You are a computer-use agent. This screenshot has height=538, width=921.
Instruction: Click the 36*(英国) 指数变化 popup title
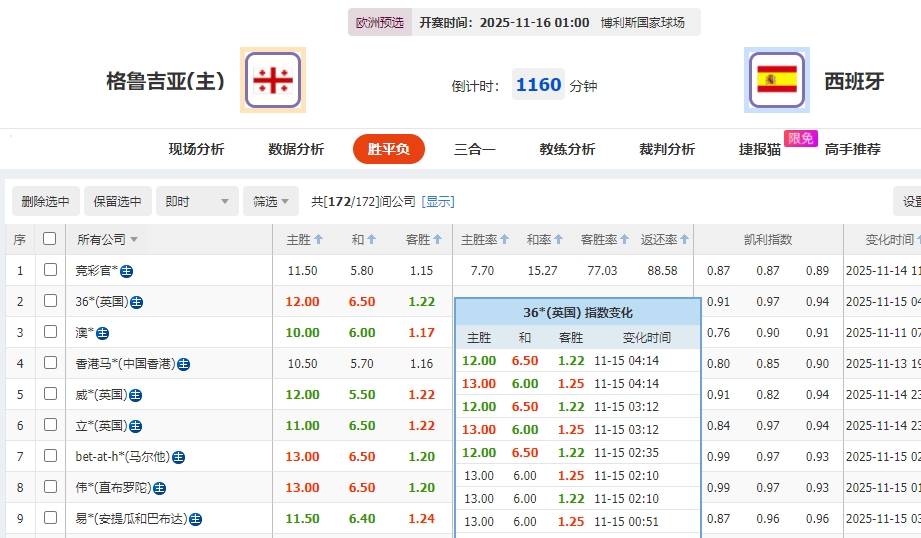(x=578, y=313)
